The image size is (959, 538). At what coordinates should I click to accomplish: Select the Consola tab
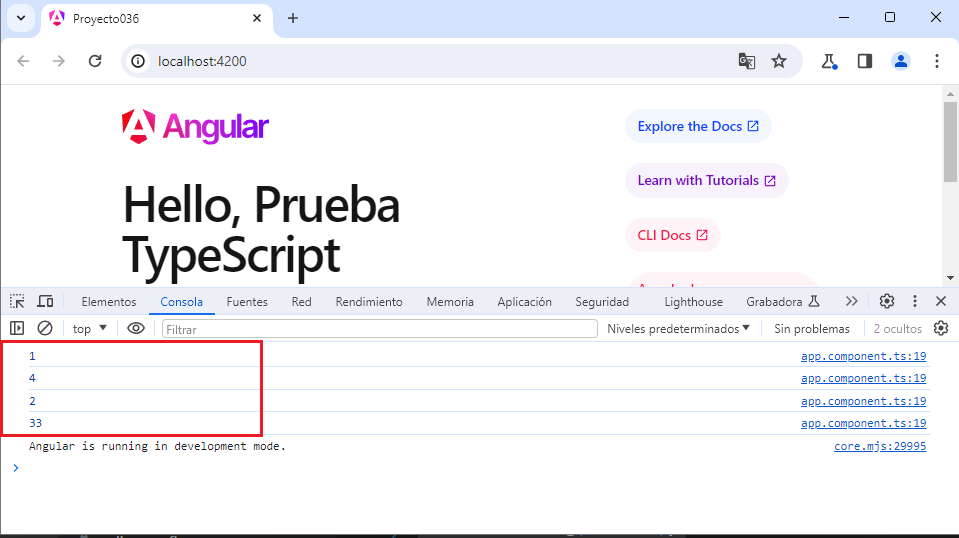pos(182,302)
